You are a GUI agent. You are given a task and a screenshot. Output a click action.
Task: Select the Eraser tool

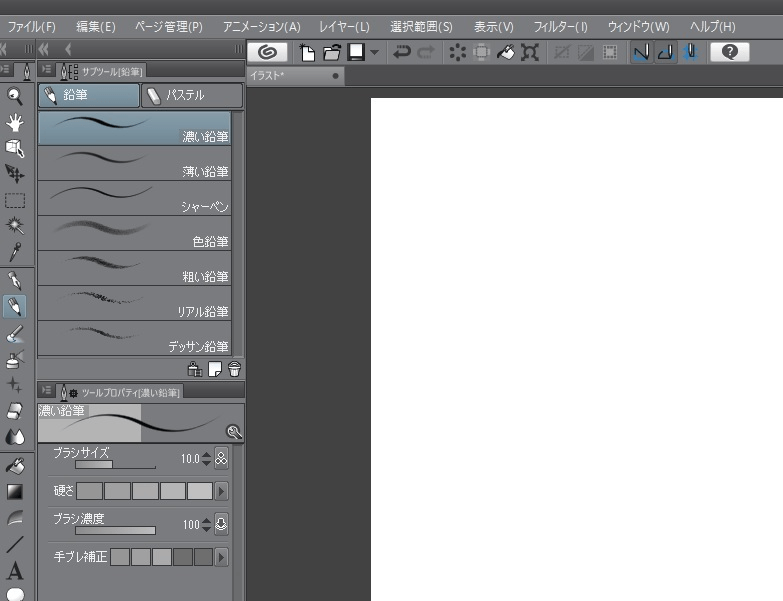15,410
